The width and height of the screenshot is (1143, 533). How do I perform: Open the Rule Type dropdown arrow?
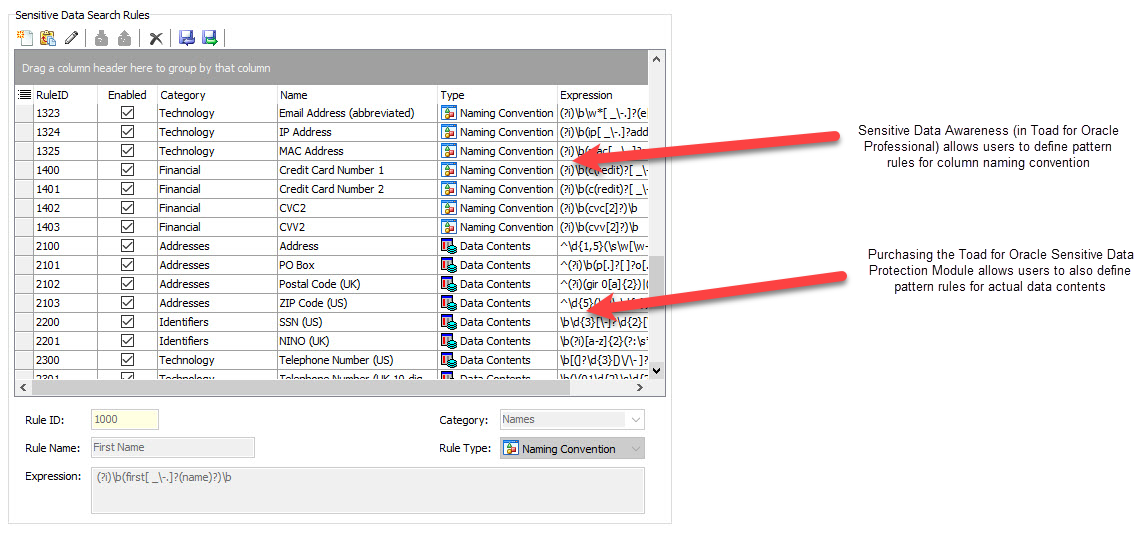[x=636, y=448]
